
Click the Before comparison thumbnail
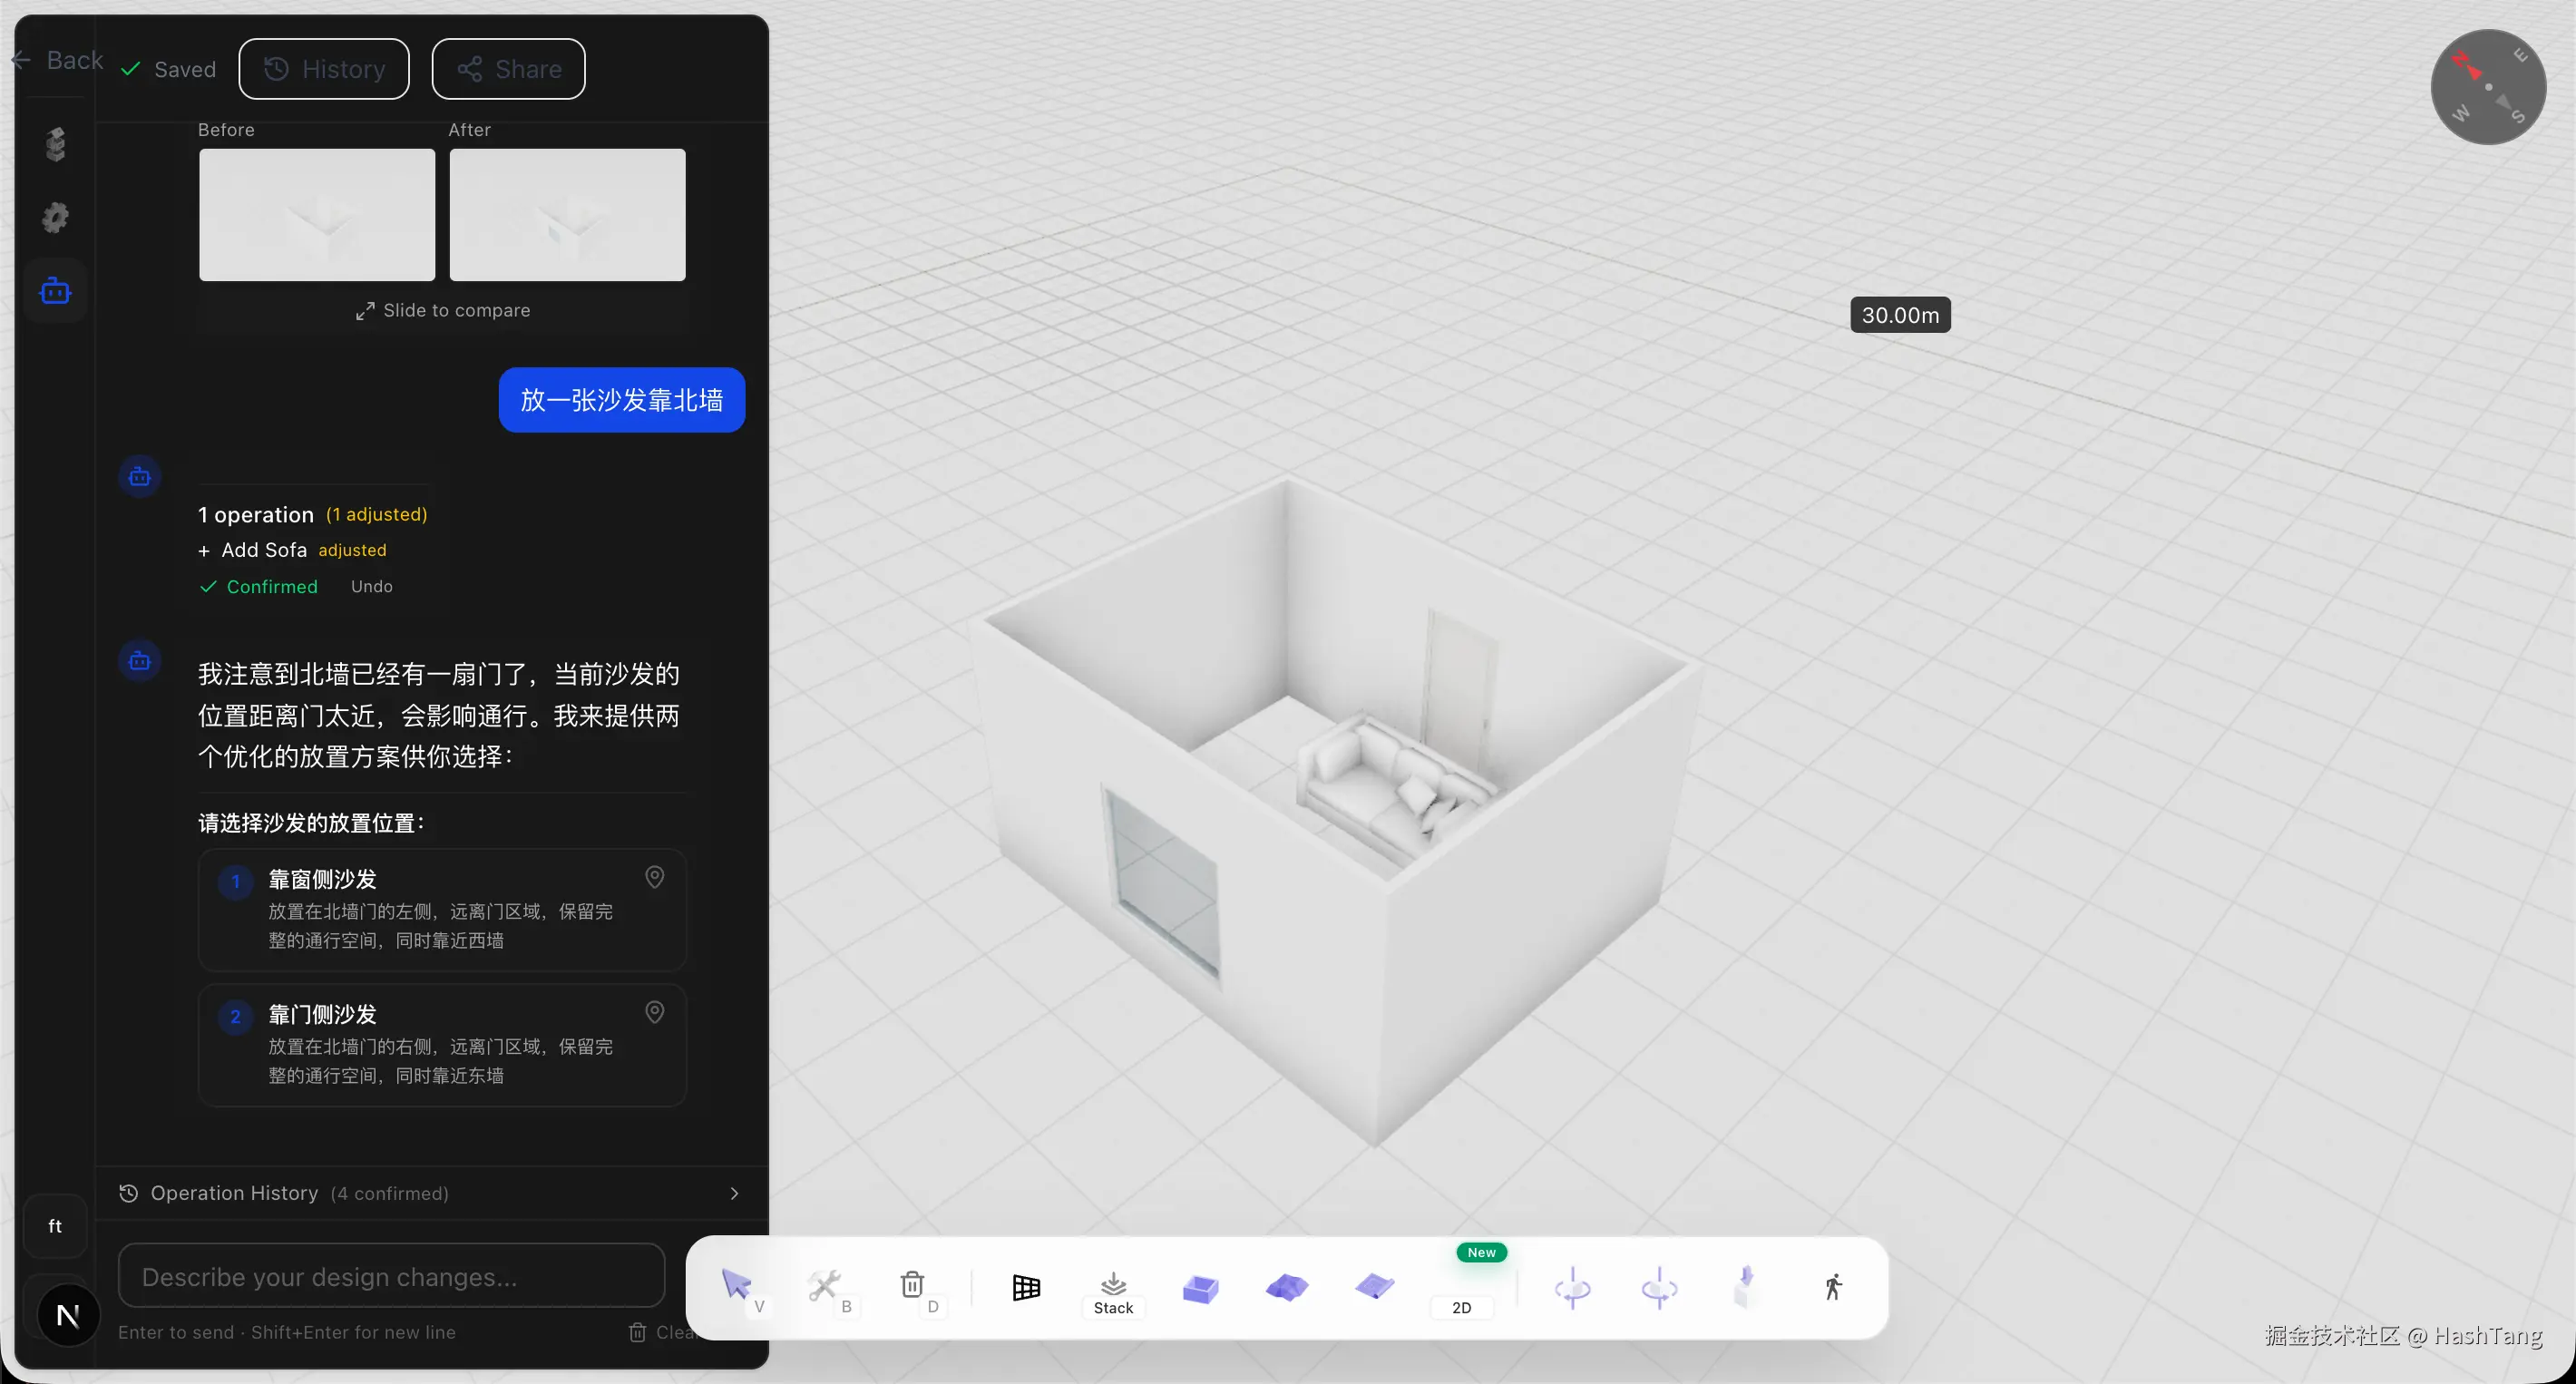[x=317, y=215]
